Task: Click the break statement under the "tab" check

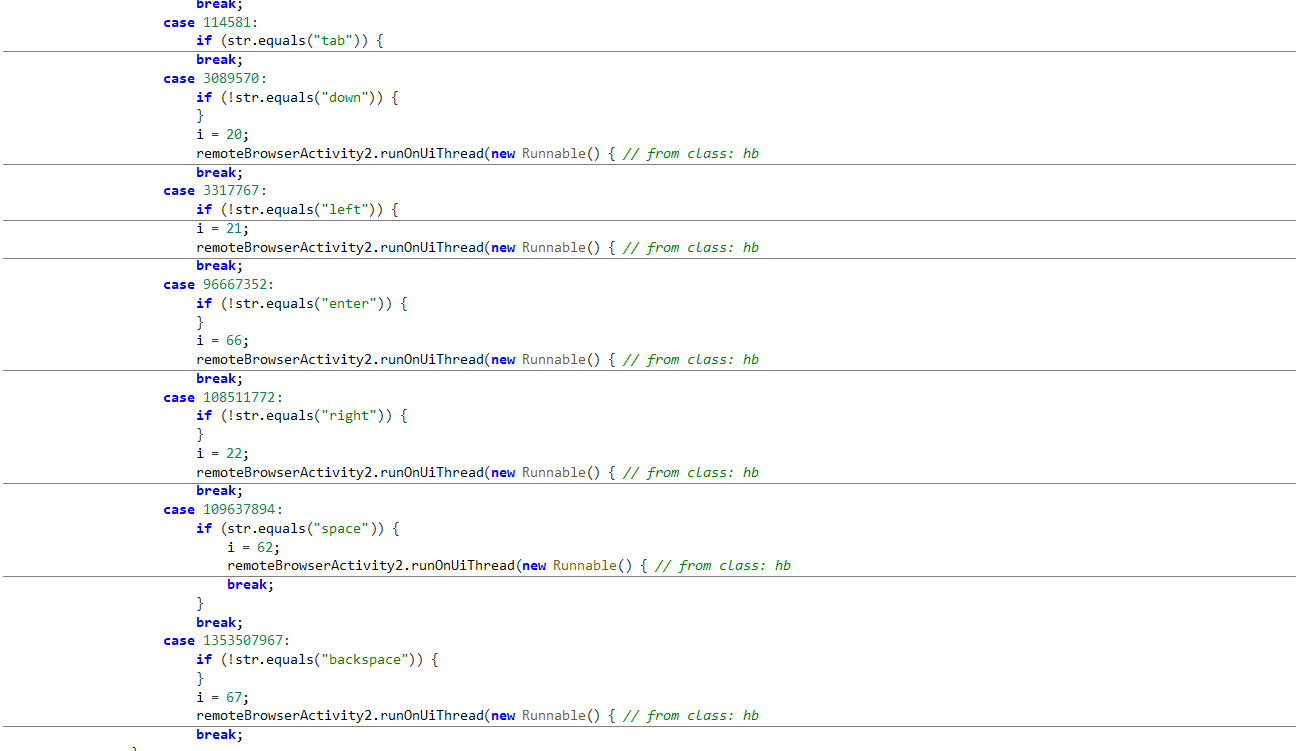Action: pos(219,60)
